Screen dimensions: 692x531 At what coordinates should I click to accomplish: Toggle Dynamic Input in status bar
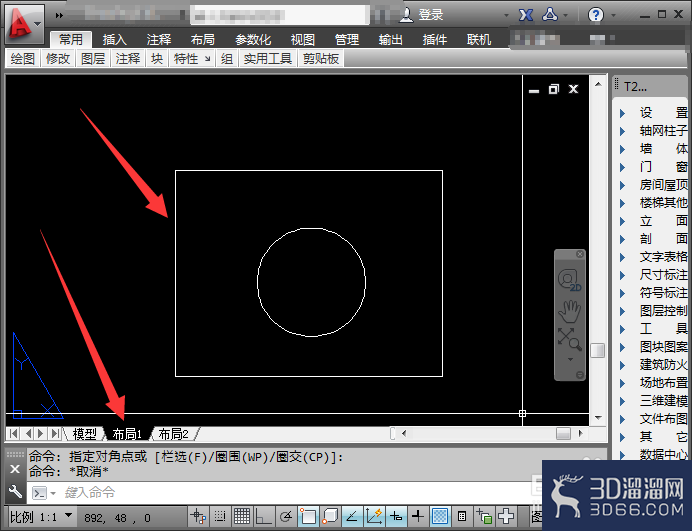pos(396,516)
